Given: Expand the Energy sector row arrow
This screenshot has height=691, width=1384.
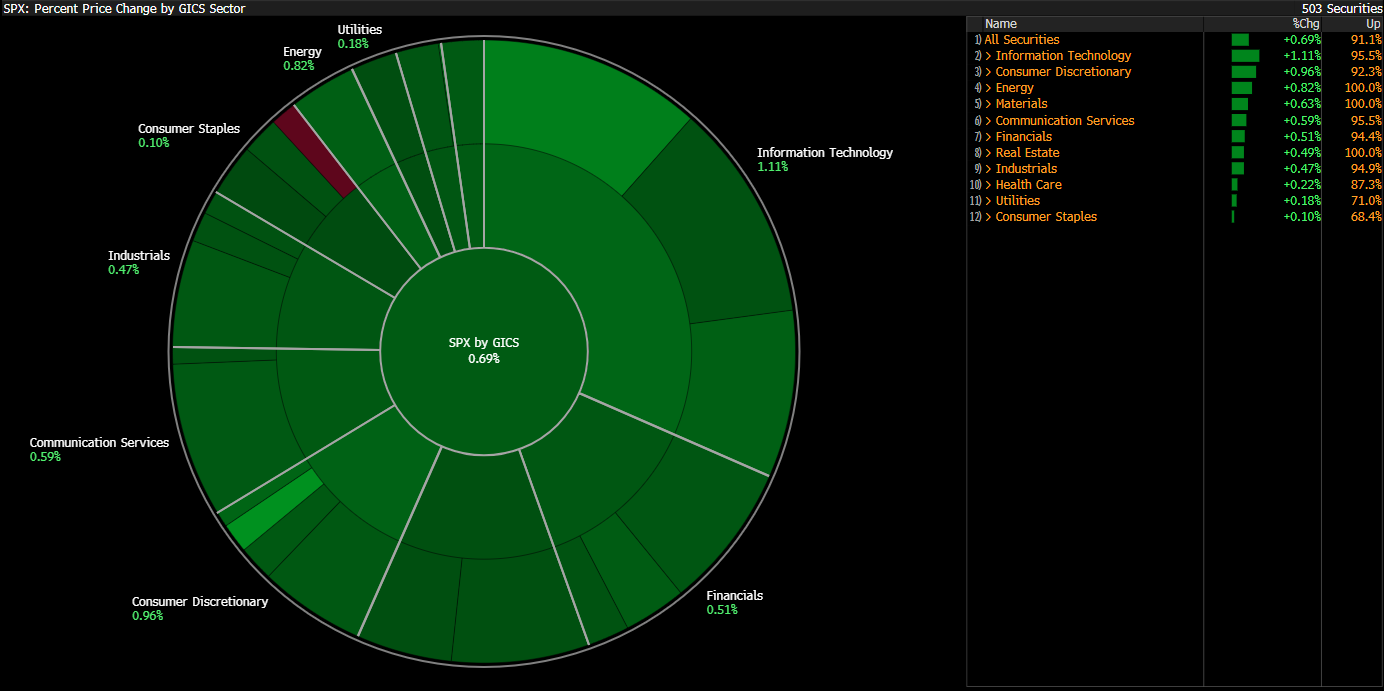Looking at the screenshot, I should coord(988,88).
